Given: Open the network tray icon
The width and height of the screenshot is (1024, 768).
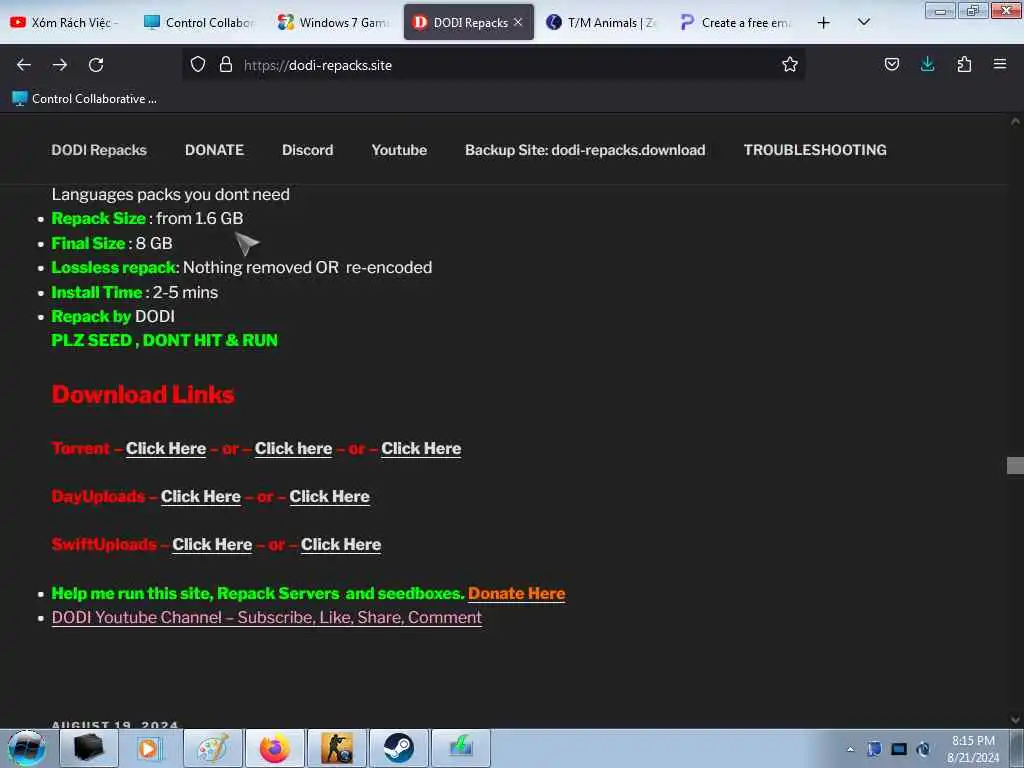Looking at the screenshot, I should (x=899, y=749).
